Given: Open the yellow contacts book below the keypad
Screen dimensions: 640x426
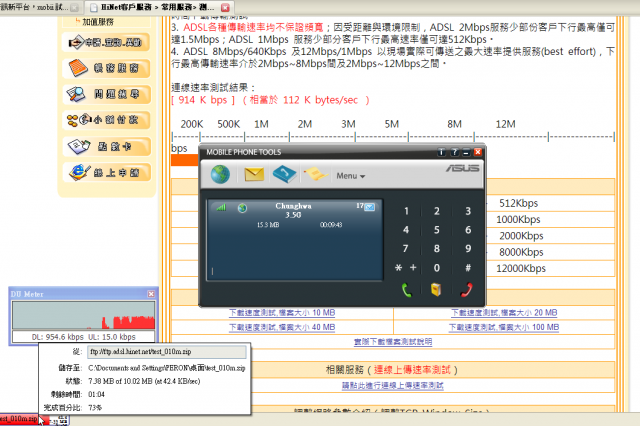Looking at the screenshot, I should [436, 289].
